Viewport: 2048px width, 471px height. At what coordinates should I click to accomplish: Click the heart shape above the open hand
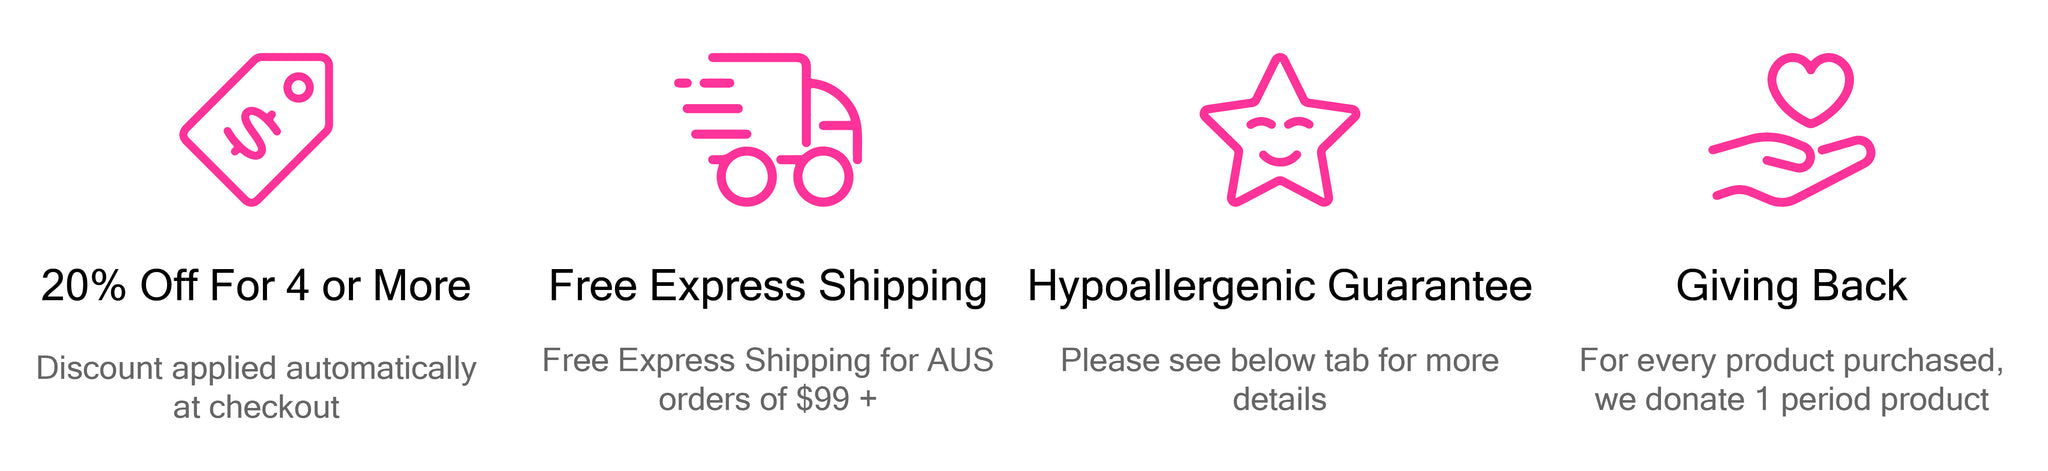click(1810, 89)
